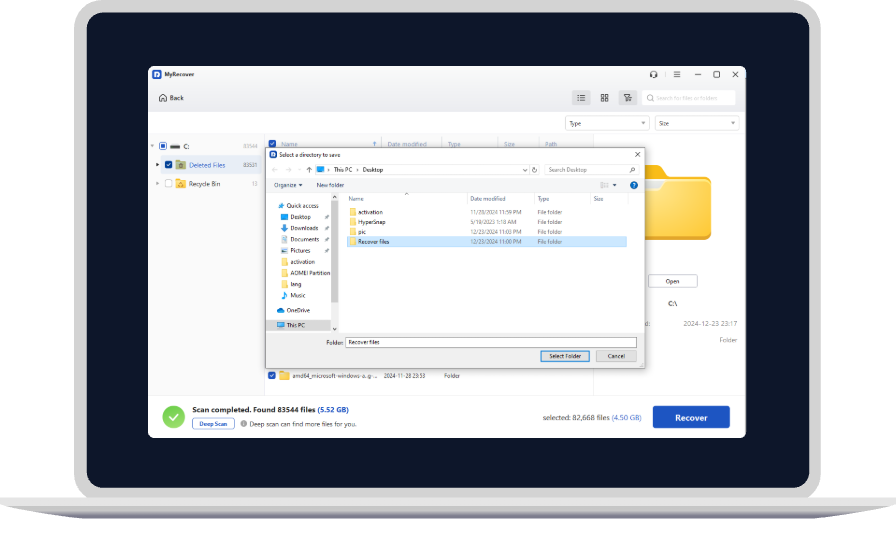
Task: Switch to grid thumbnail view
Action: [604, 98]
